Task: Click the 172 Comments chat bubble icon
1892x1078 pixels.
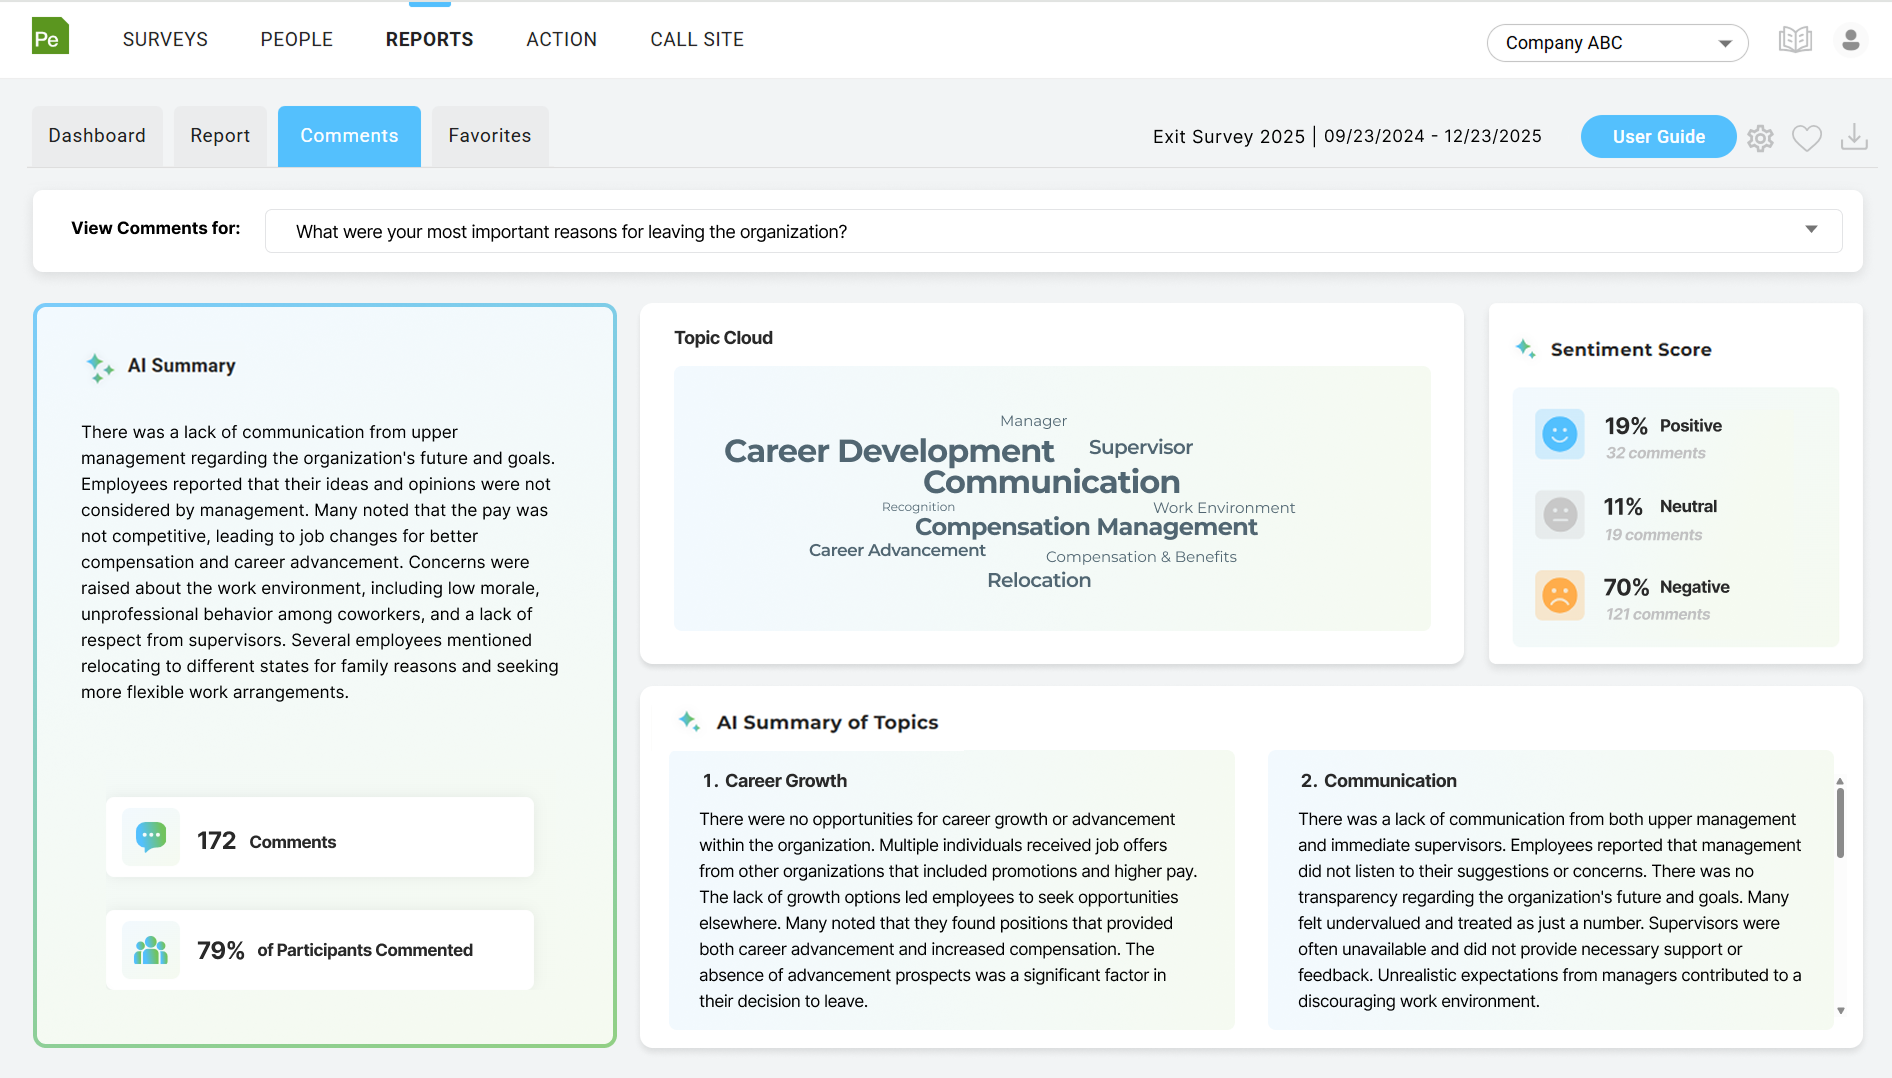Action: (151, 837)
